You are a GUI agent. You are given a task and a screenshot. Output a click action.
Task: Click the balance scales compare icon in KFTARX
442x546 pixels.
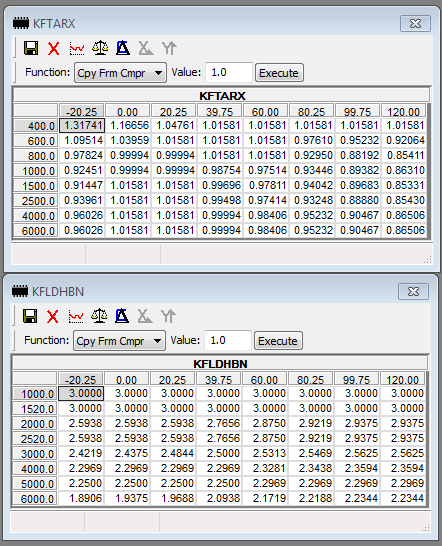pos(100,48)
